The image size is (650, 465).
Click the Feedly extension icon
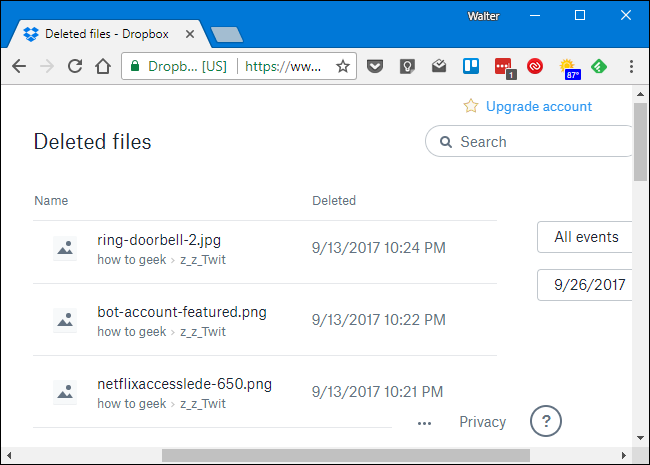(x=600, y=67)
